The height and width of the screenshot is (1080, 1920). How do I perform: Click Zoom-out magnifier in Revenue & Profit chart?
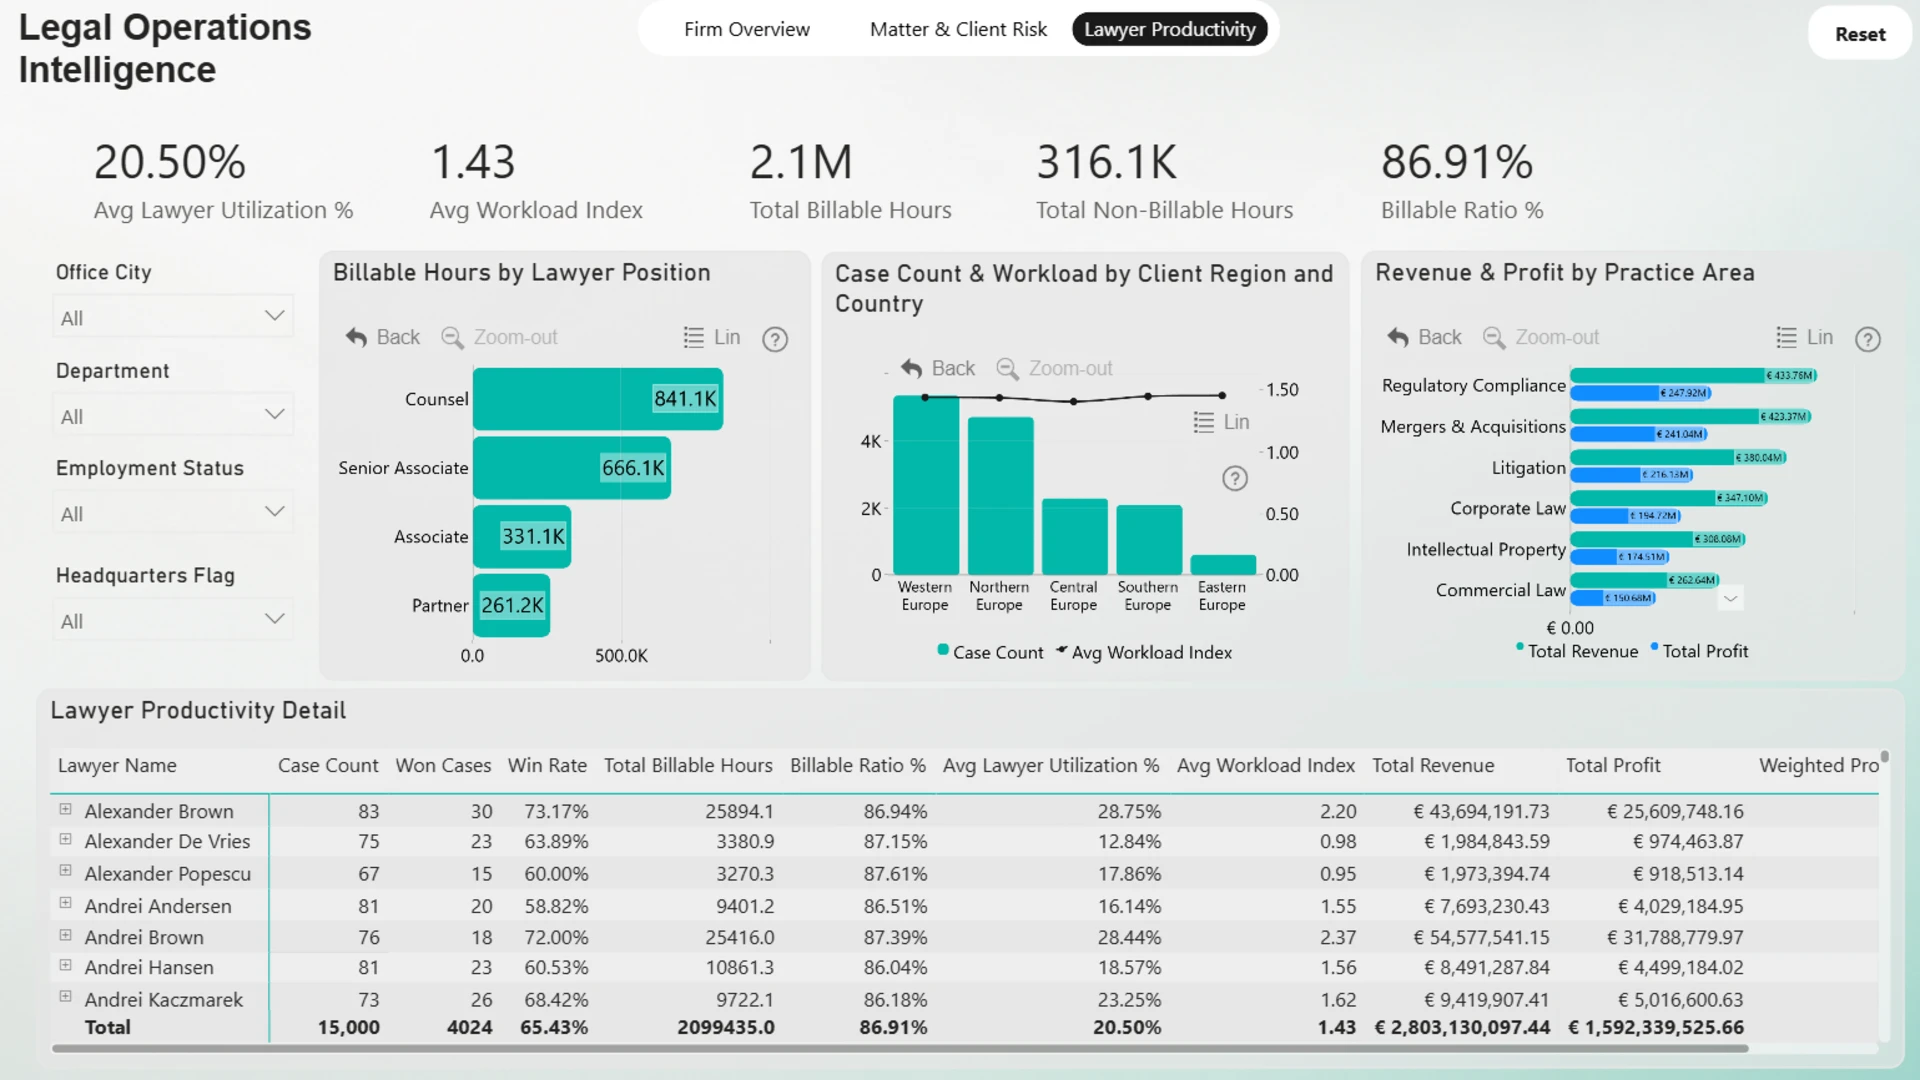(x=1494, y=338)
